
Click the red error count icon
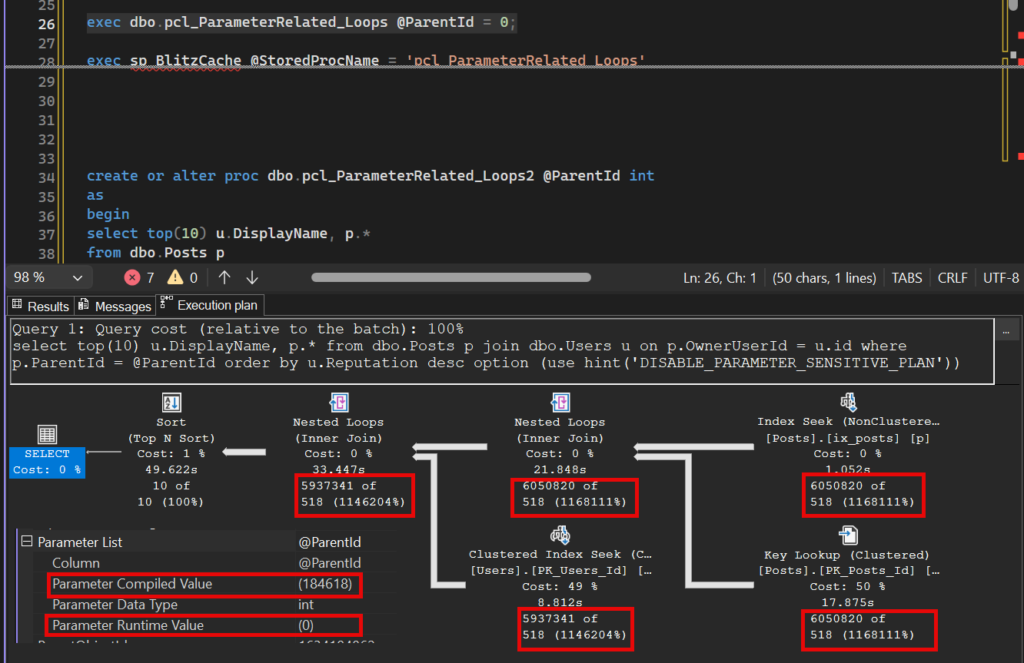[x=132, y=278]
